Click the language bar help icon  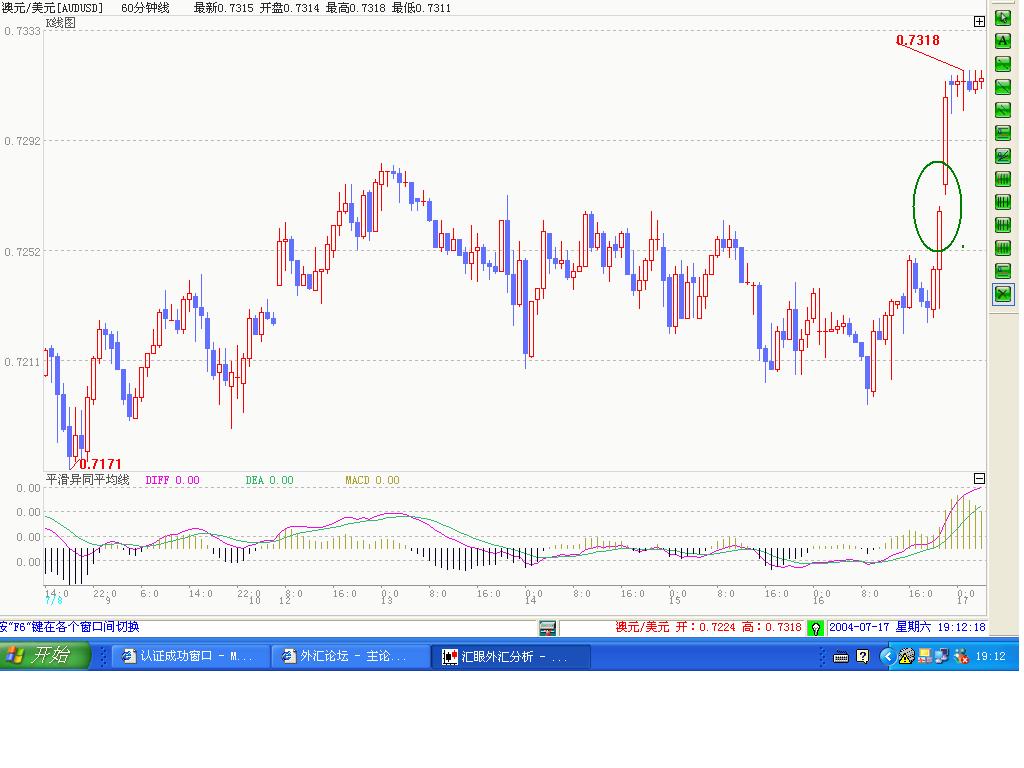point(863,656)
